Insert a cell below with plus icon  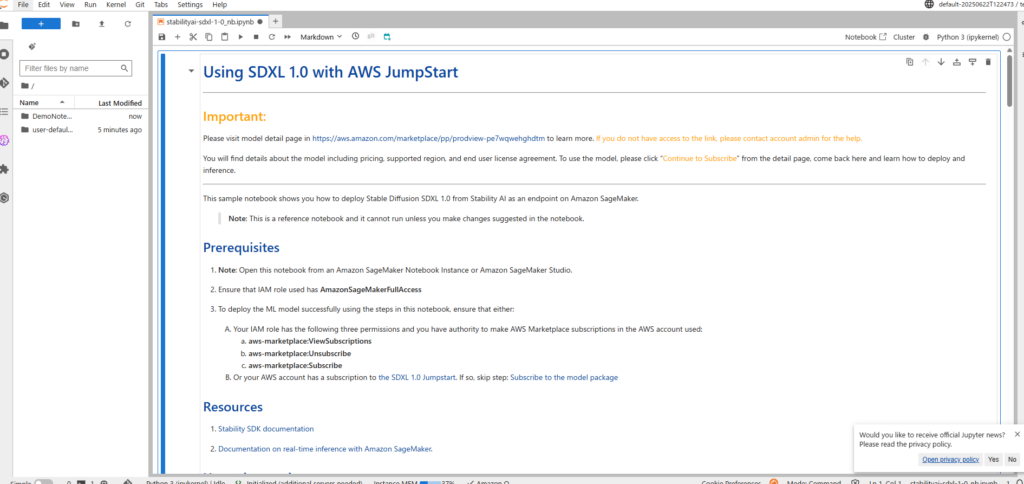[177, 37]
